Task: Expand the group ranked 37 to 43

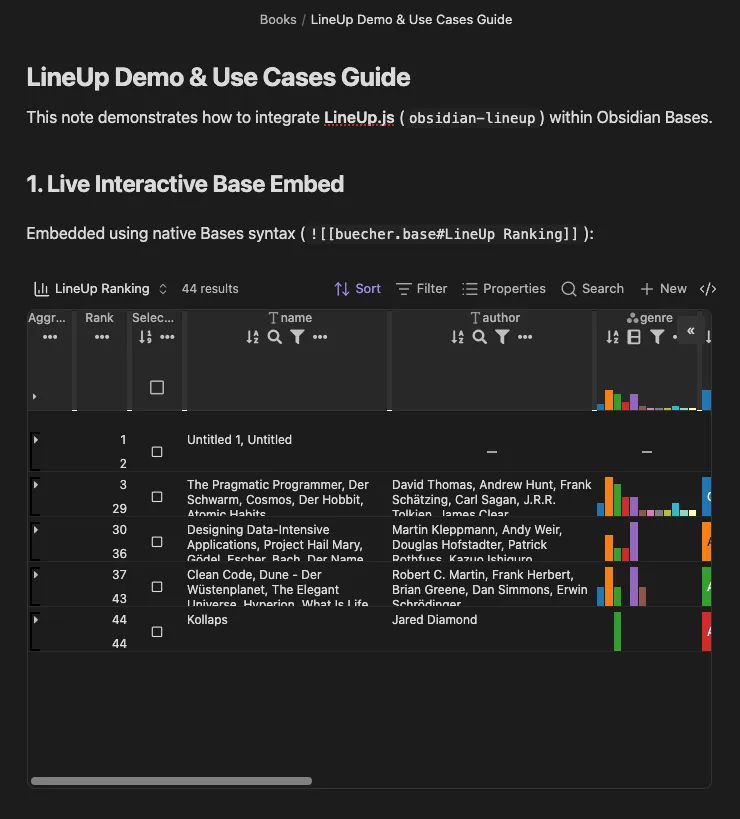Action: (36, 575)
